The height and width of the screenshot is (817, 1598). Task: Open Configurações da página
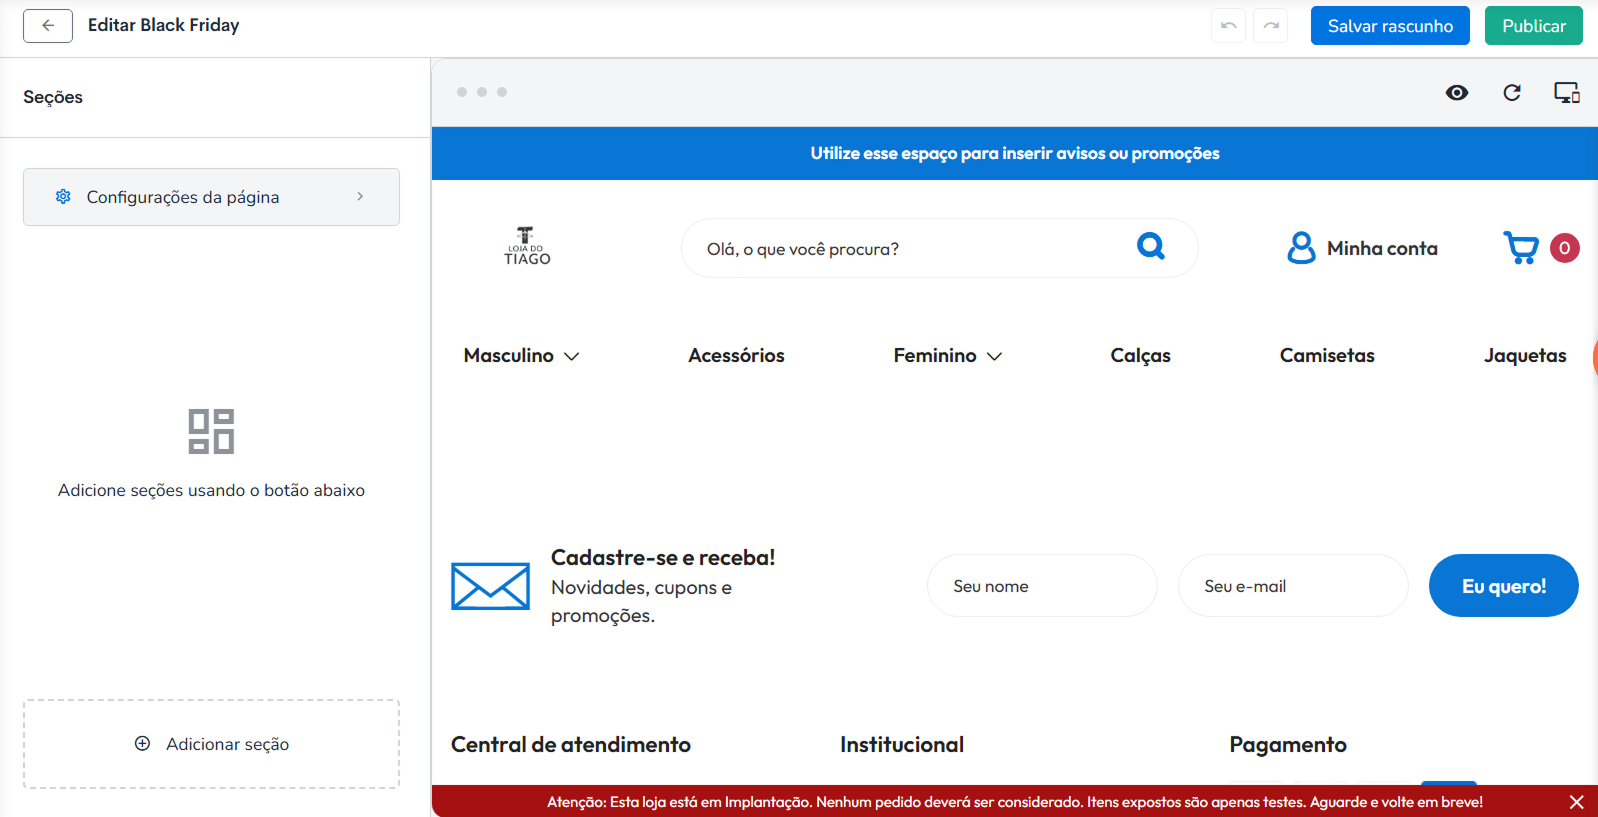click(211, 197)
